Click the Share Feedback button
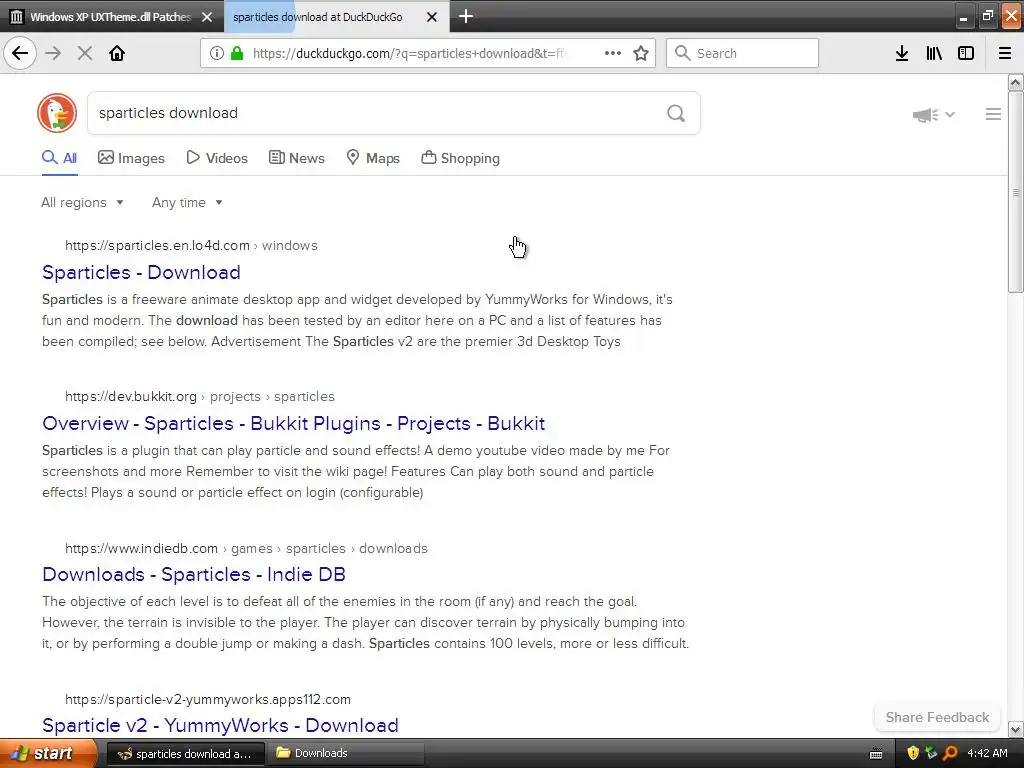 (x=937, y=717)
